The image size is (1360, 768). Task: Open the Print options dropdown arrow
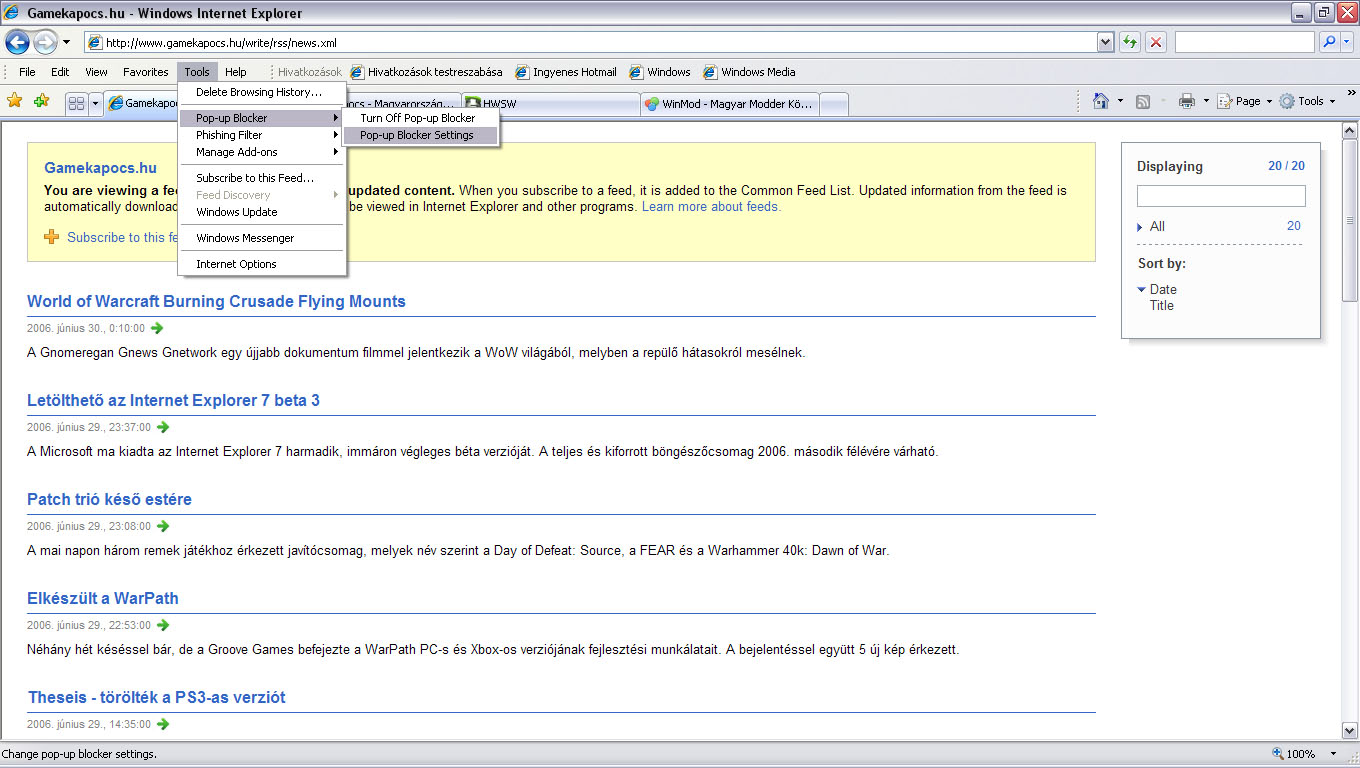(1206, 101)
